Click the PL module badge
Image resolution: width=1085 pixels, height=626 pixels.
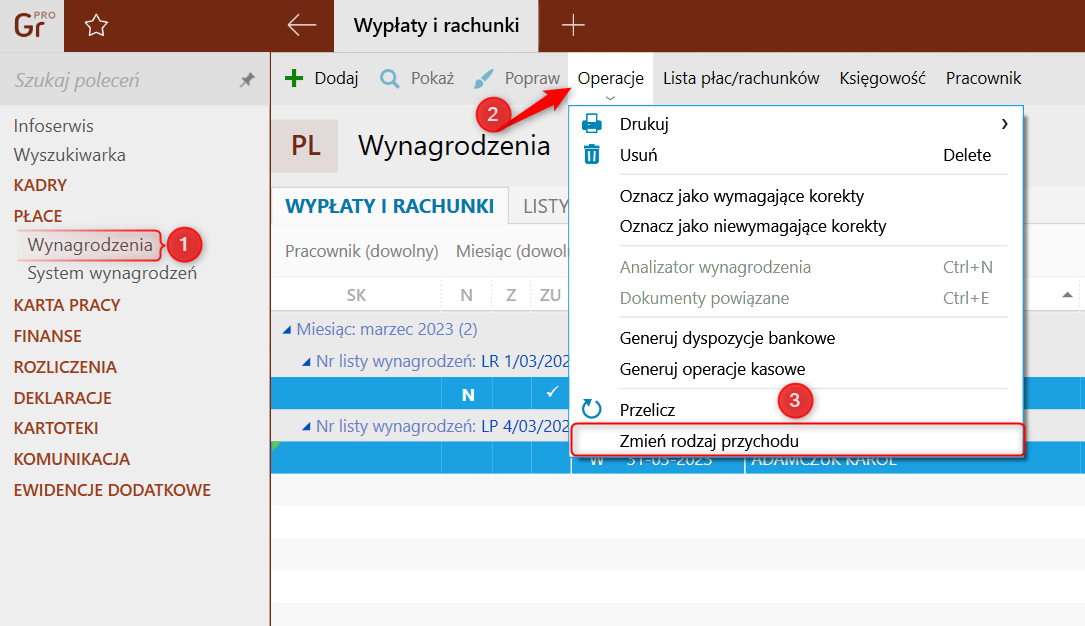pyautogui.click(x=305, y=146)
